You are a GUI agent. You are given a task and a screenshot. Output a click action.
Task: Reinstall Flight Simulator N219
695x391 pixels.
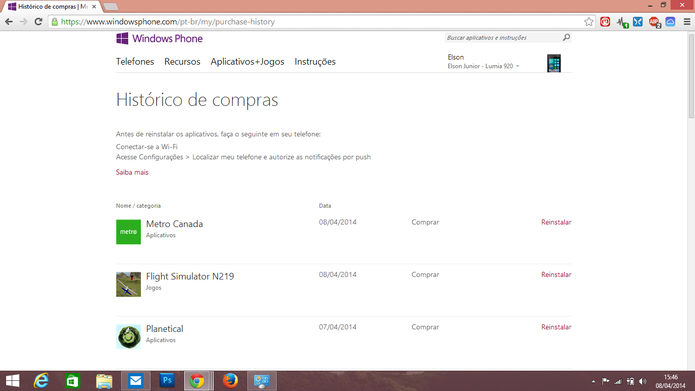tap(556, 274)
